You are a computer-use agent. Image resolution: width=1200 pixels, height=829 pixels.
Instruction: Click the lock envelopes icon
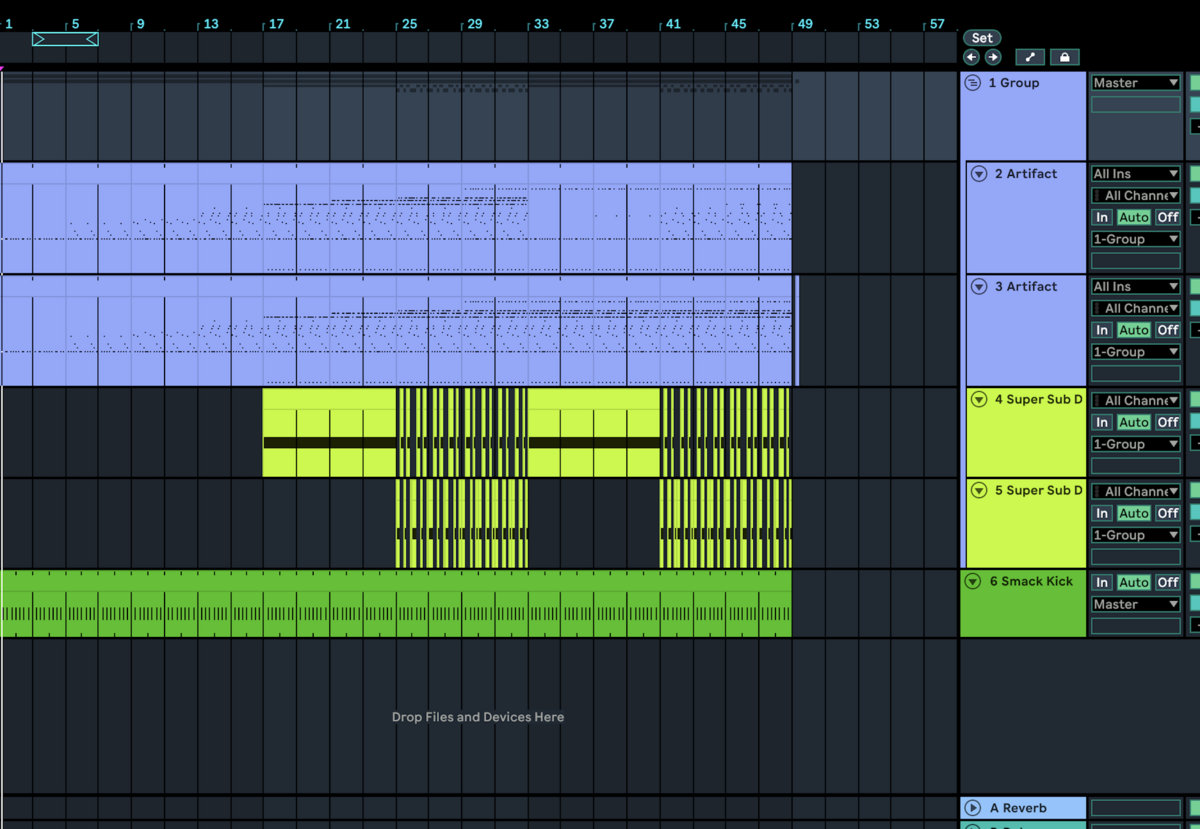[1064, 57]
